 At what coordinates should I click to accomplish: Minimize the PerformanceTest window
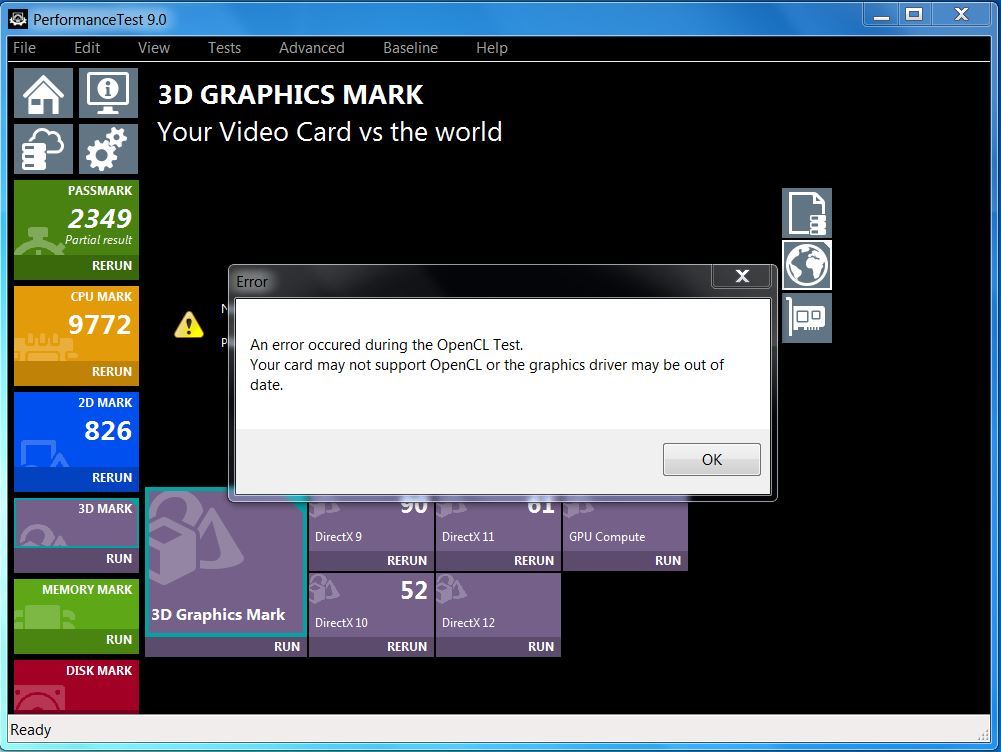(x=881, y=15)
